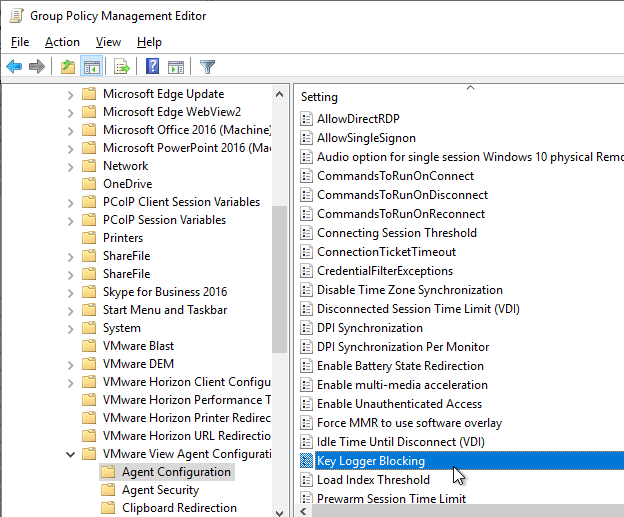624x517 pixels.
Task: Expand the Network tree node
Action: coord(70,167)
